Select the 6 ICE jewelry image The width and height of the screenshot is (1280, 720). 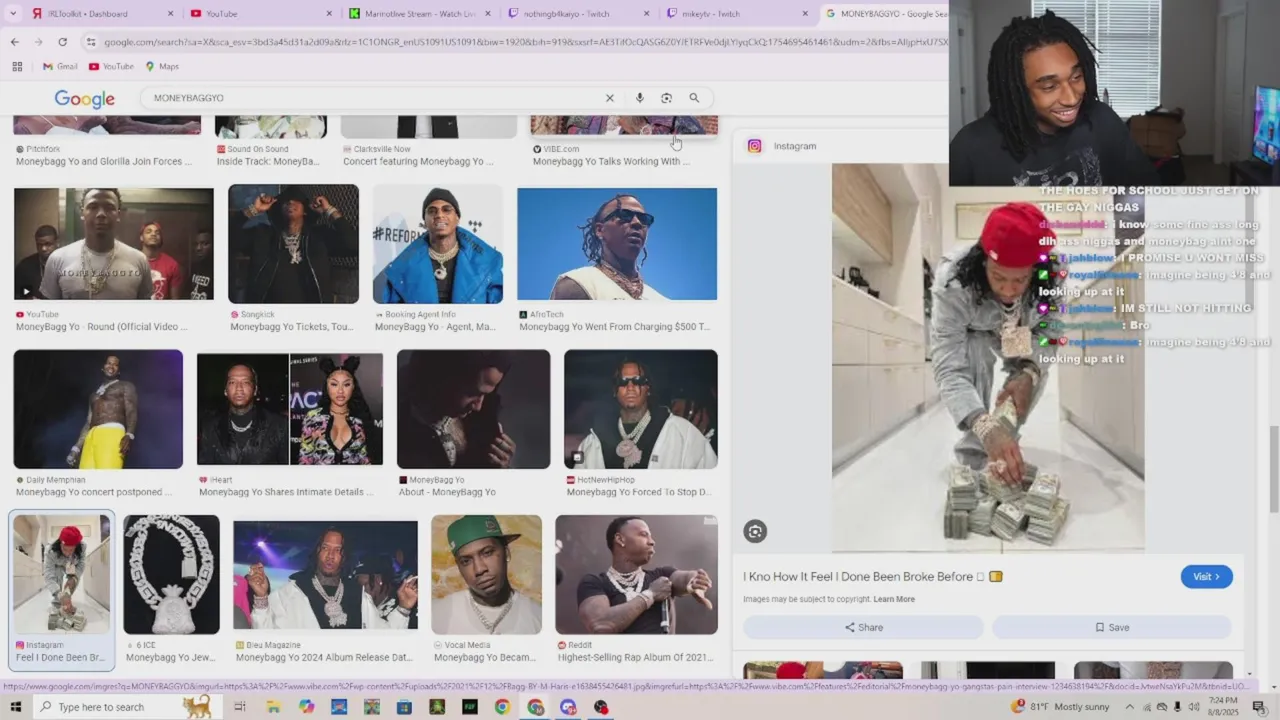point(171,575)
